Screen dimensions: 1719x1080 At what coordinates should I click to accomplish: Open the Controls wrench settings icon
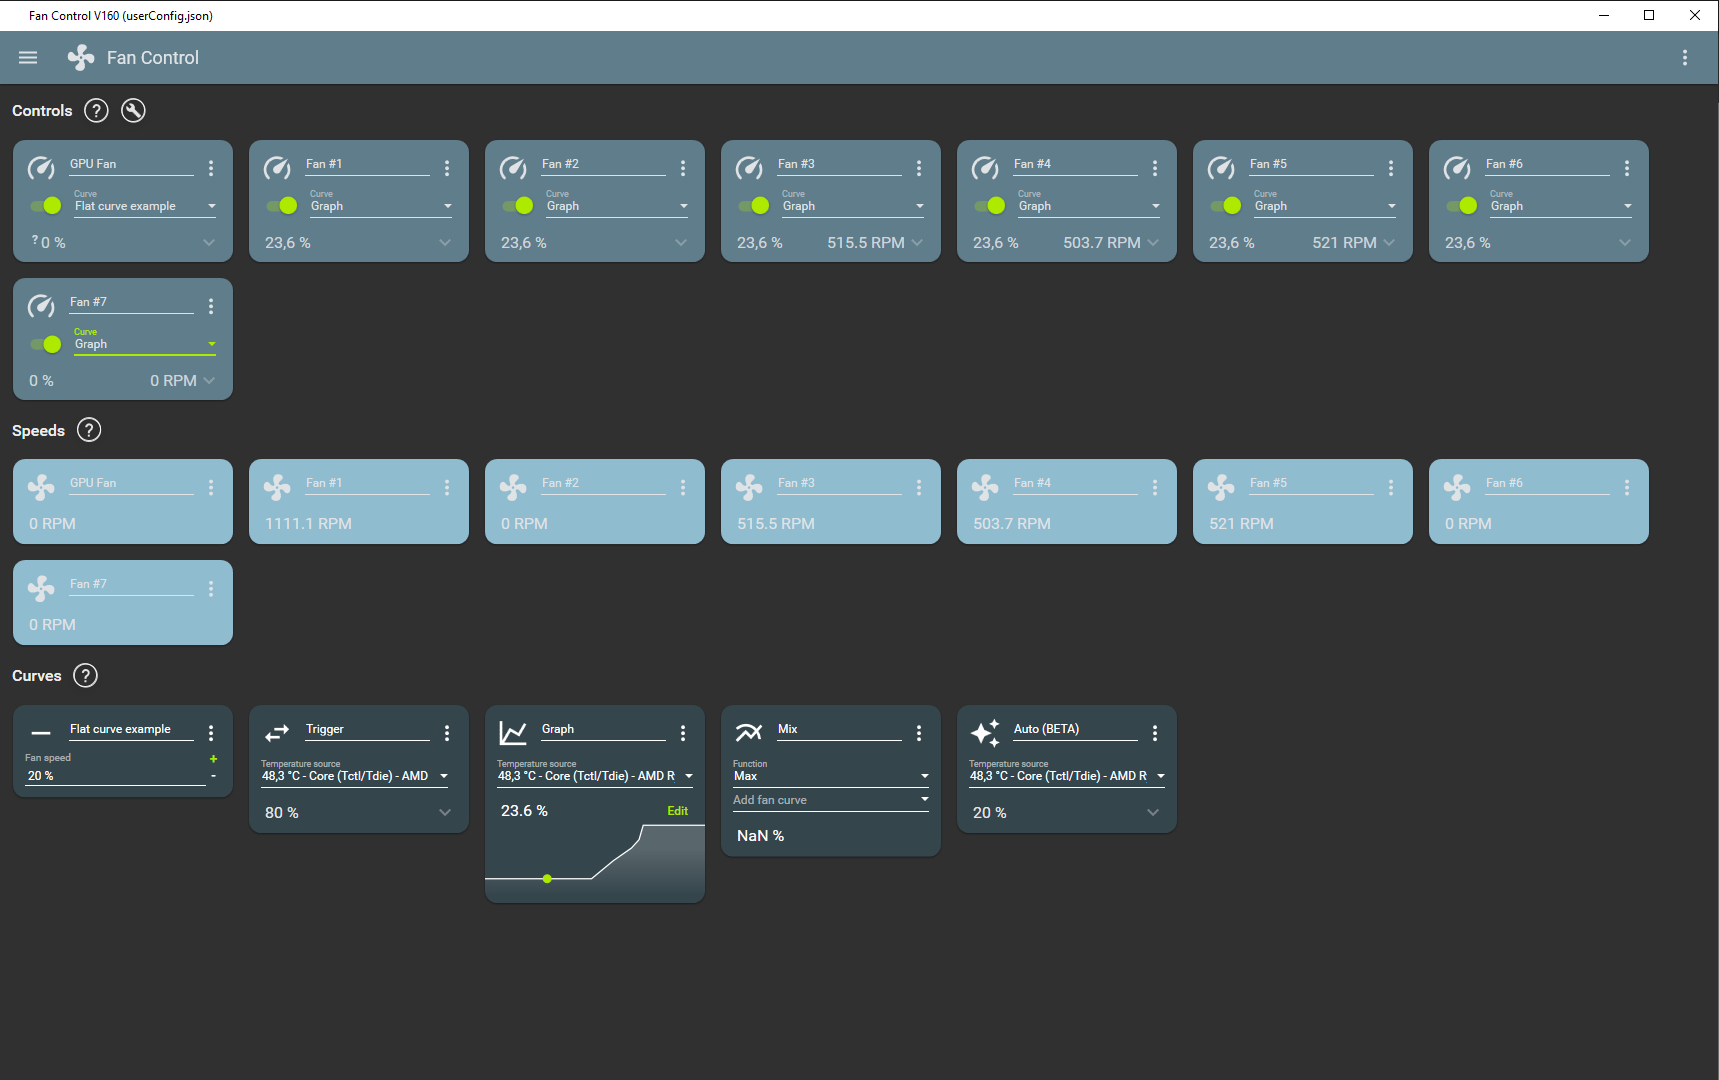(133, 111)
